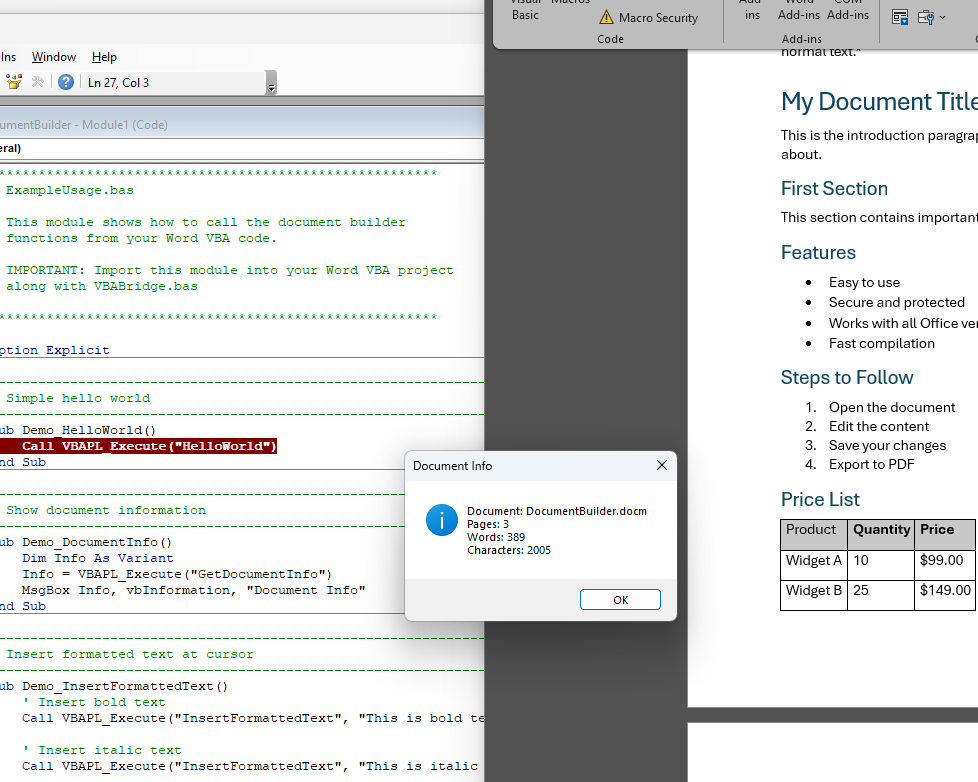Click the Macros icon in the Code group
978x782 pixels.
pyautogui.click(x=570, y=8)
